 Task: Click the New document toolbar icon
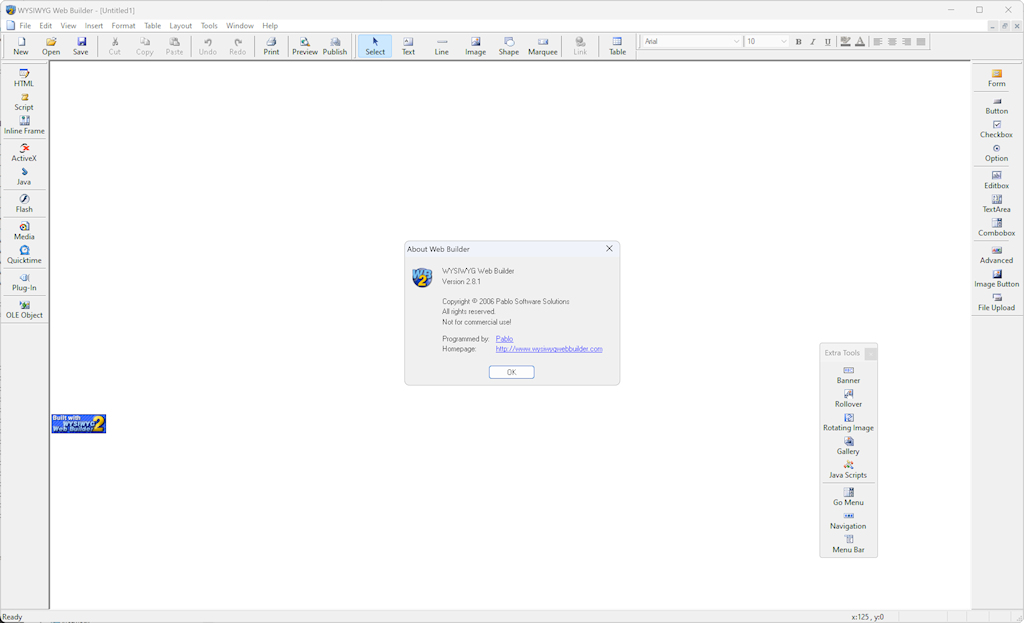point(21,46)
